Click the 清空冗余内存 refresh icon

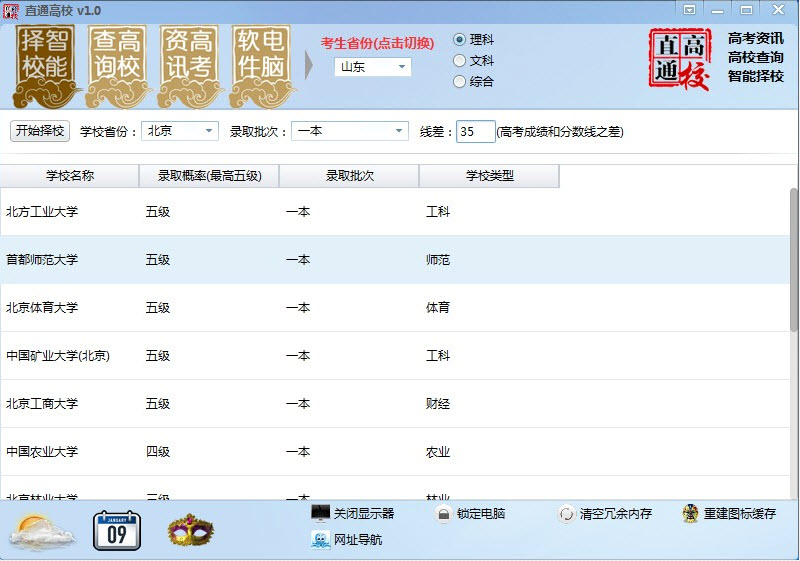tap(566, 514)
